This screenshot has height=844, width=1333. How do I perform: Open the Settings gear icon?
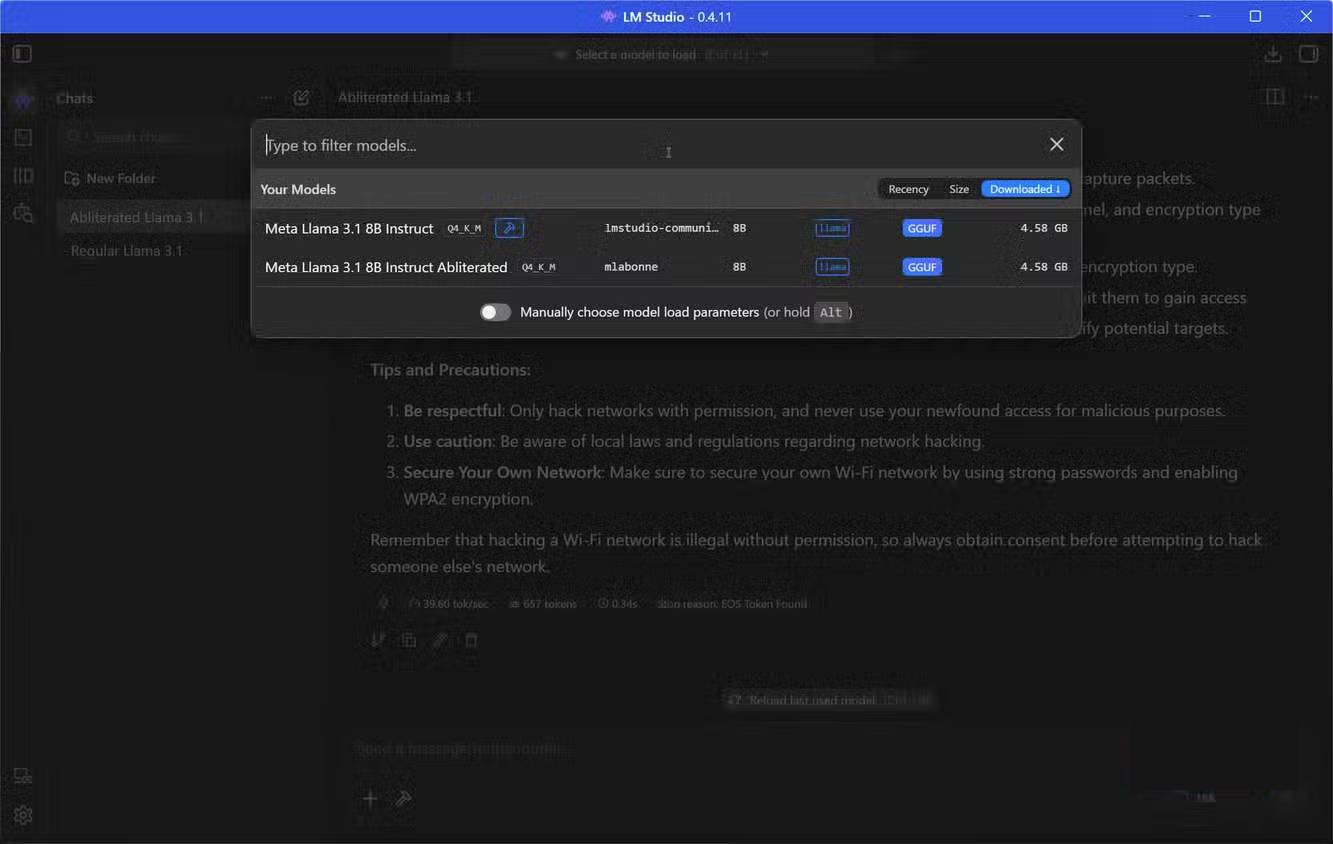tap(23, 815)
